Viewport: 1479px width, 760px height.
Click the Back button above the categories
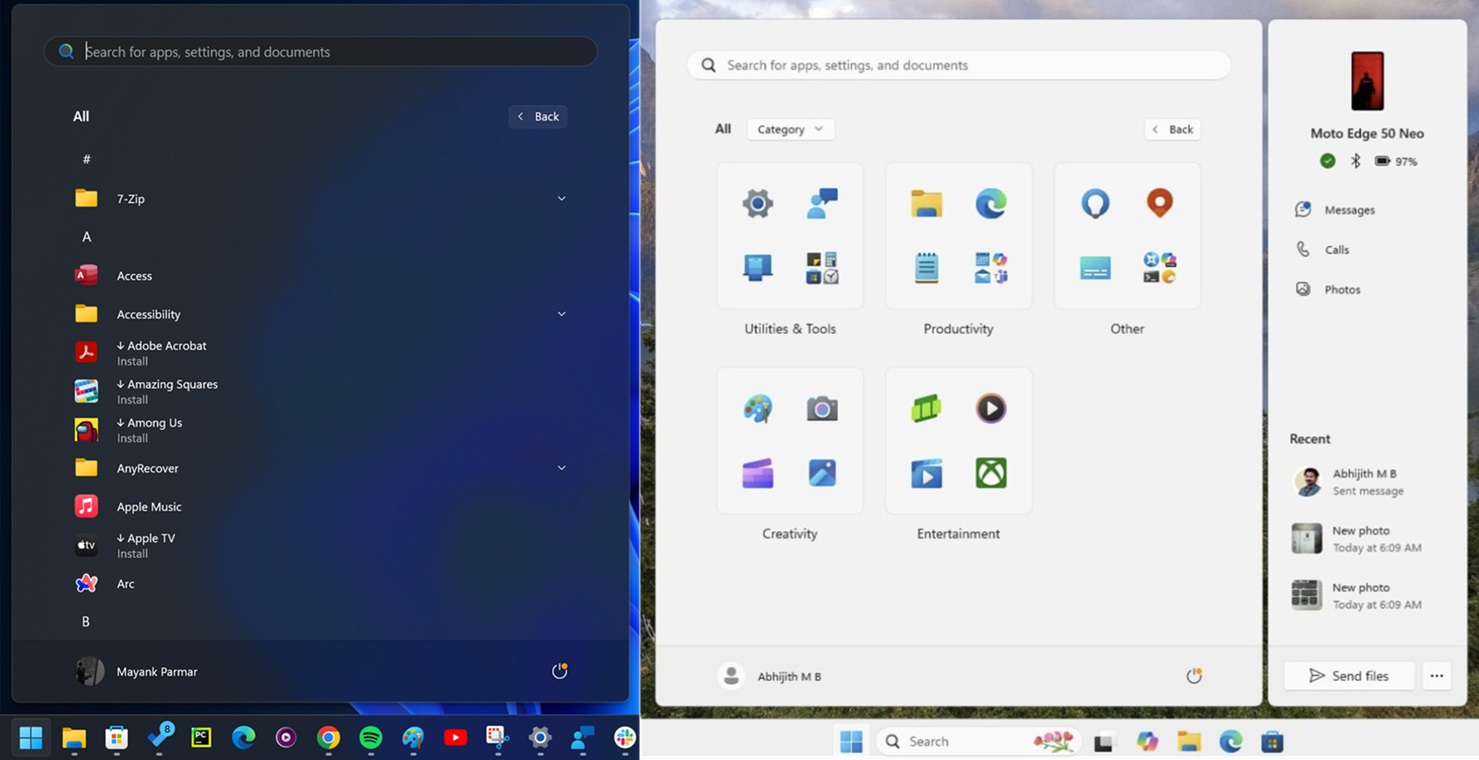tap(1171, 129)
